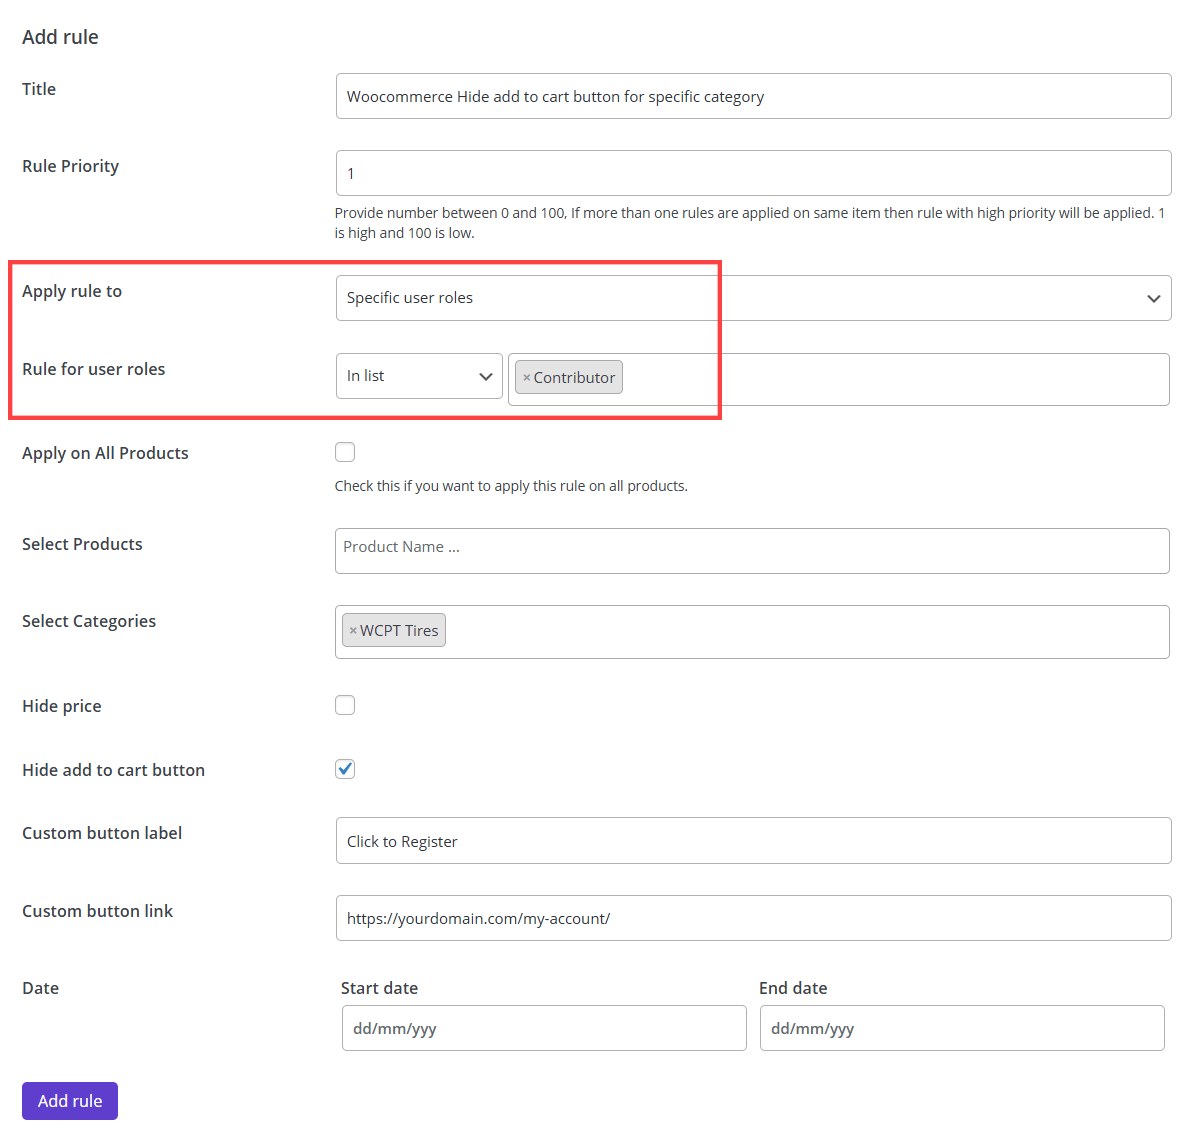Click inside Select Categories field
This screenshot has width=1180, height=1146.
tap(752, 632)
